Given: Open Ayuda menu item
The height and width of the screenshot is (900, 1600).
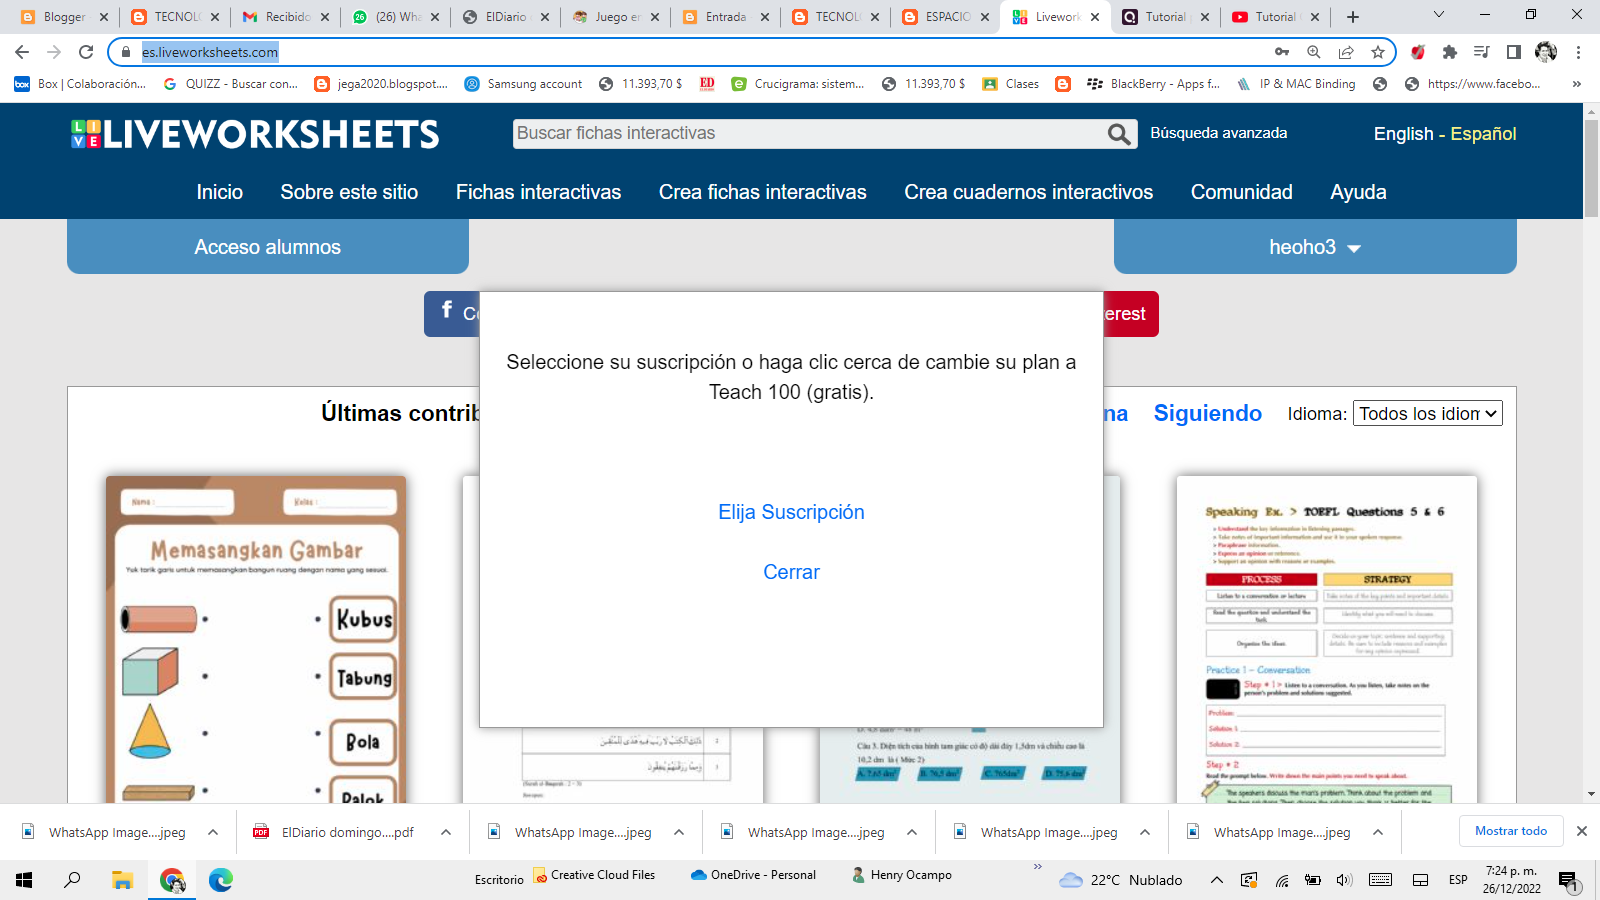Looking at the screenshot, I should click(x=1358, y=192).
